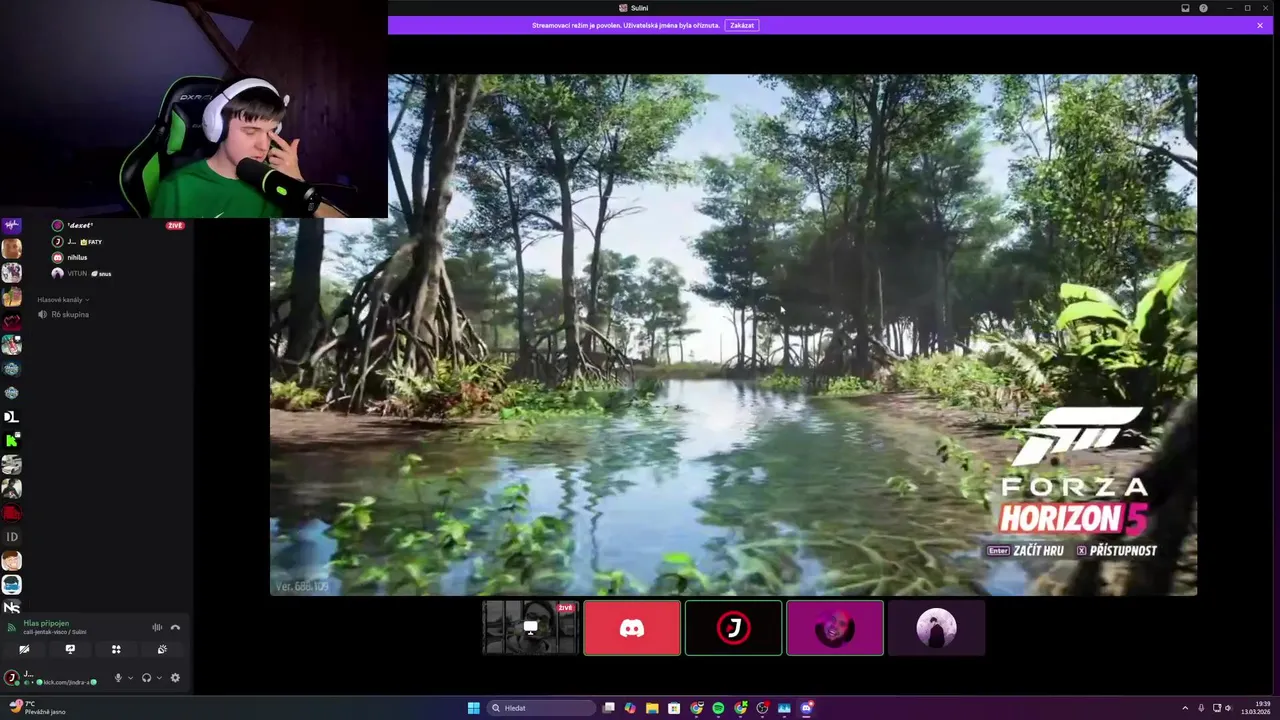Open taskbar clock showing 19:39
This screenshot has height=720, width=1280.
click(1255, 708)
